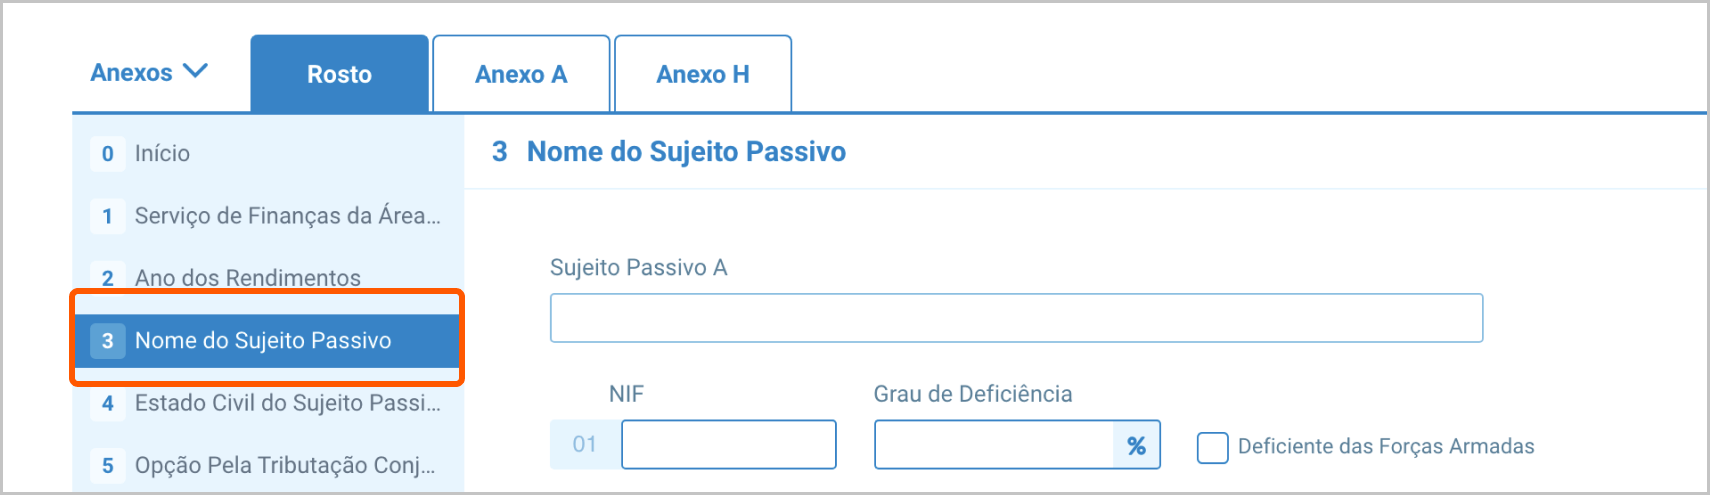Open the Anexo A tab

click(x=521, y=74)
